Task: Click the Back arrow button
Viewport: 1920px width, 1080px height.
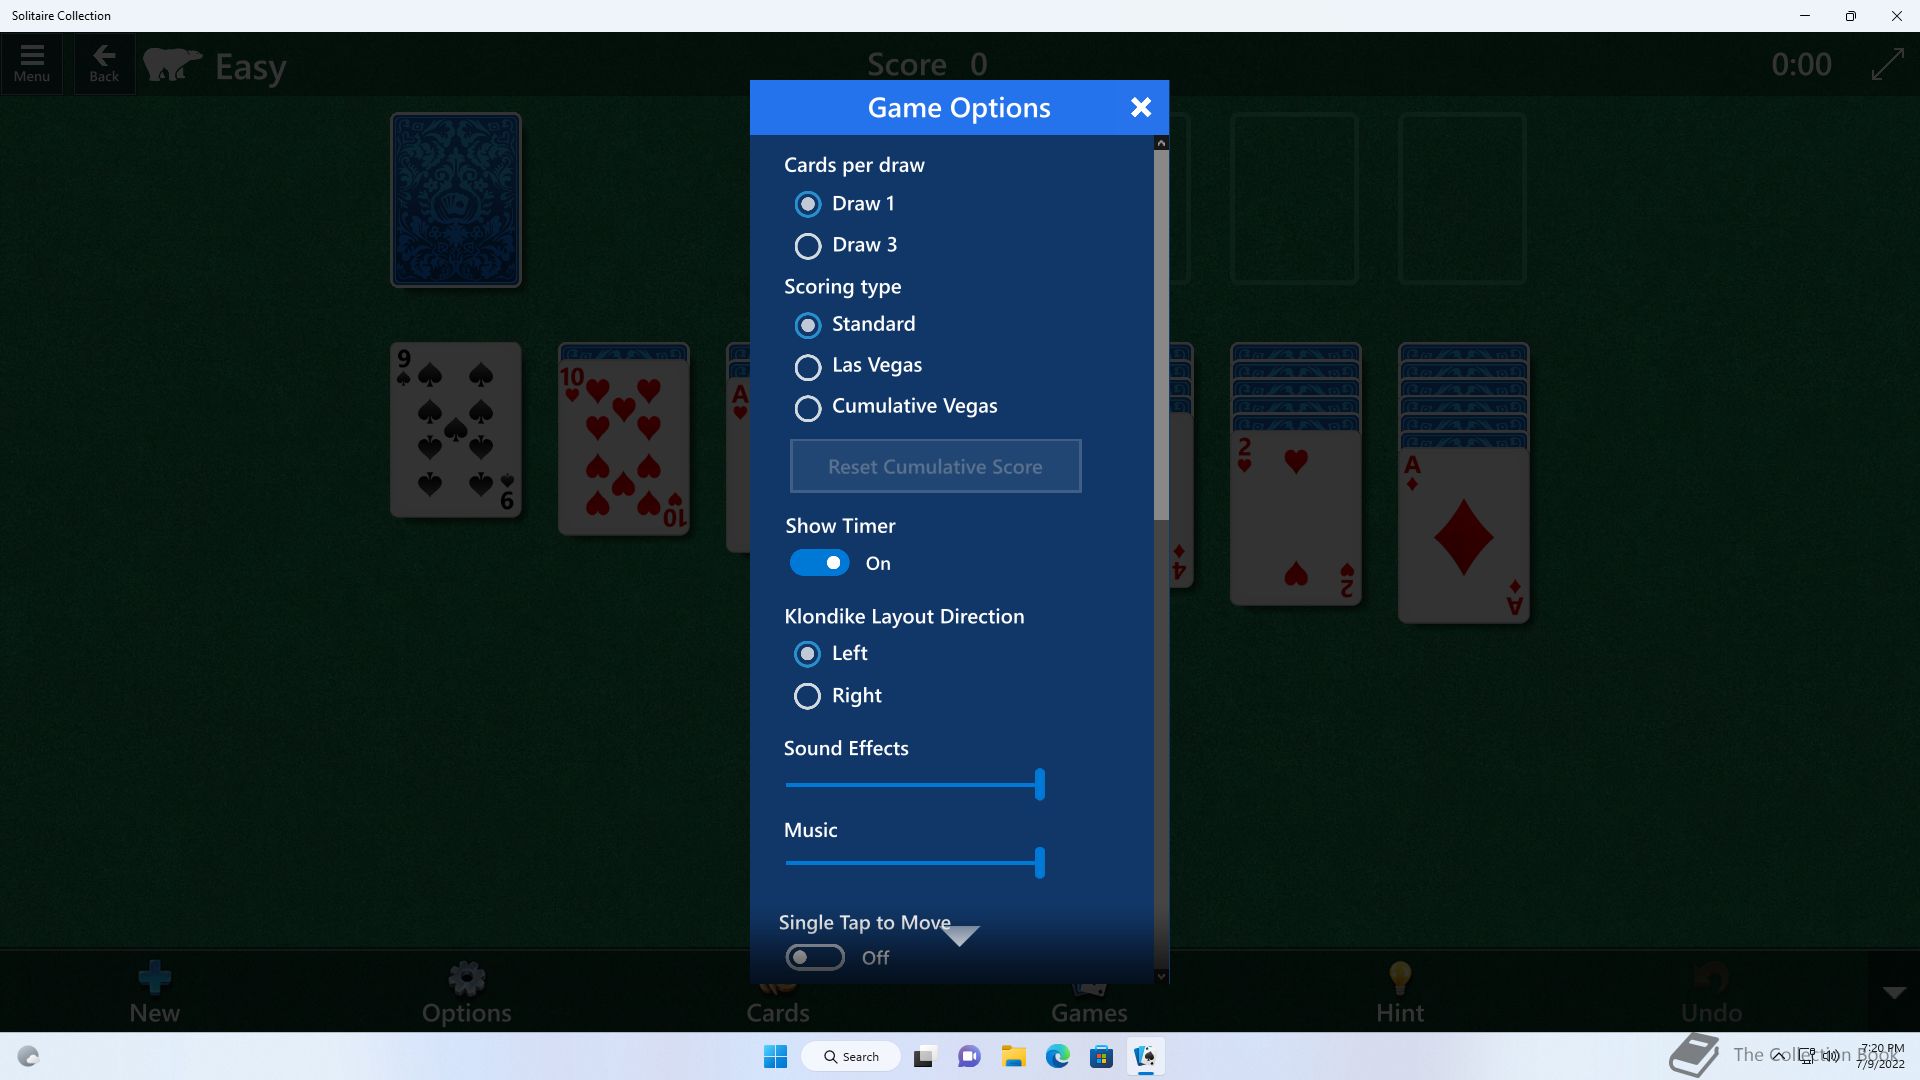Action: click(x=104, y=64)
